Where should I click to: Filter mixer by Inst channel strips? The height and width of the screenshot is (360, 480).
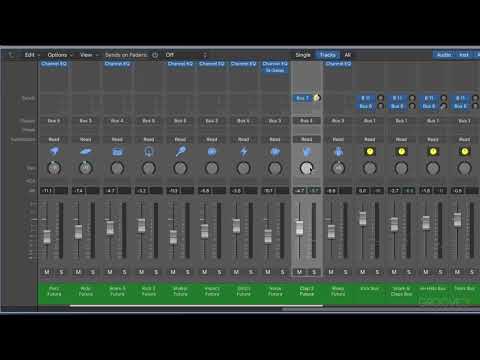pyautogui.click(x=464, y=55)
